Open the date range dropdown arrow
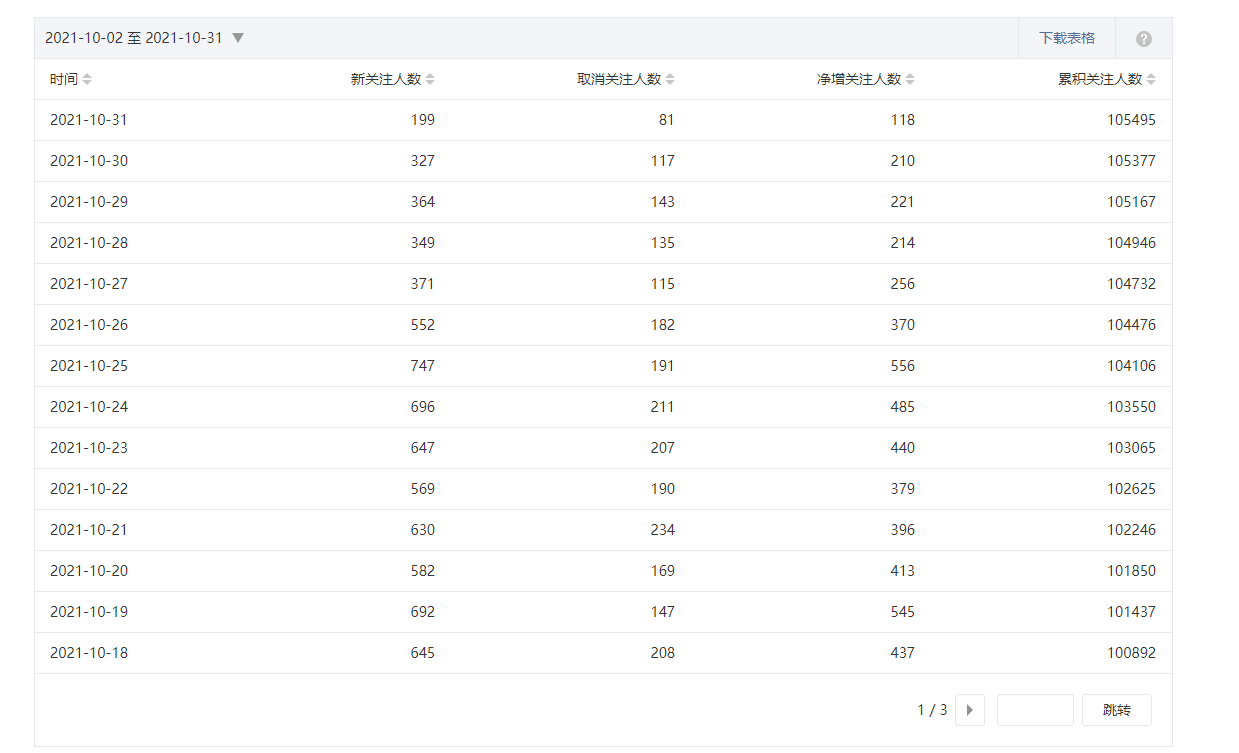 [238, 38]
